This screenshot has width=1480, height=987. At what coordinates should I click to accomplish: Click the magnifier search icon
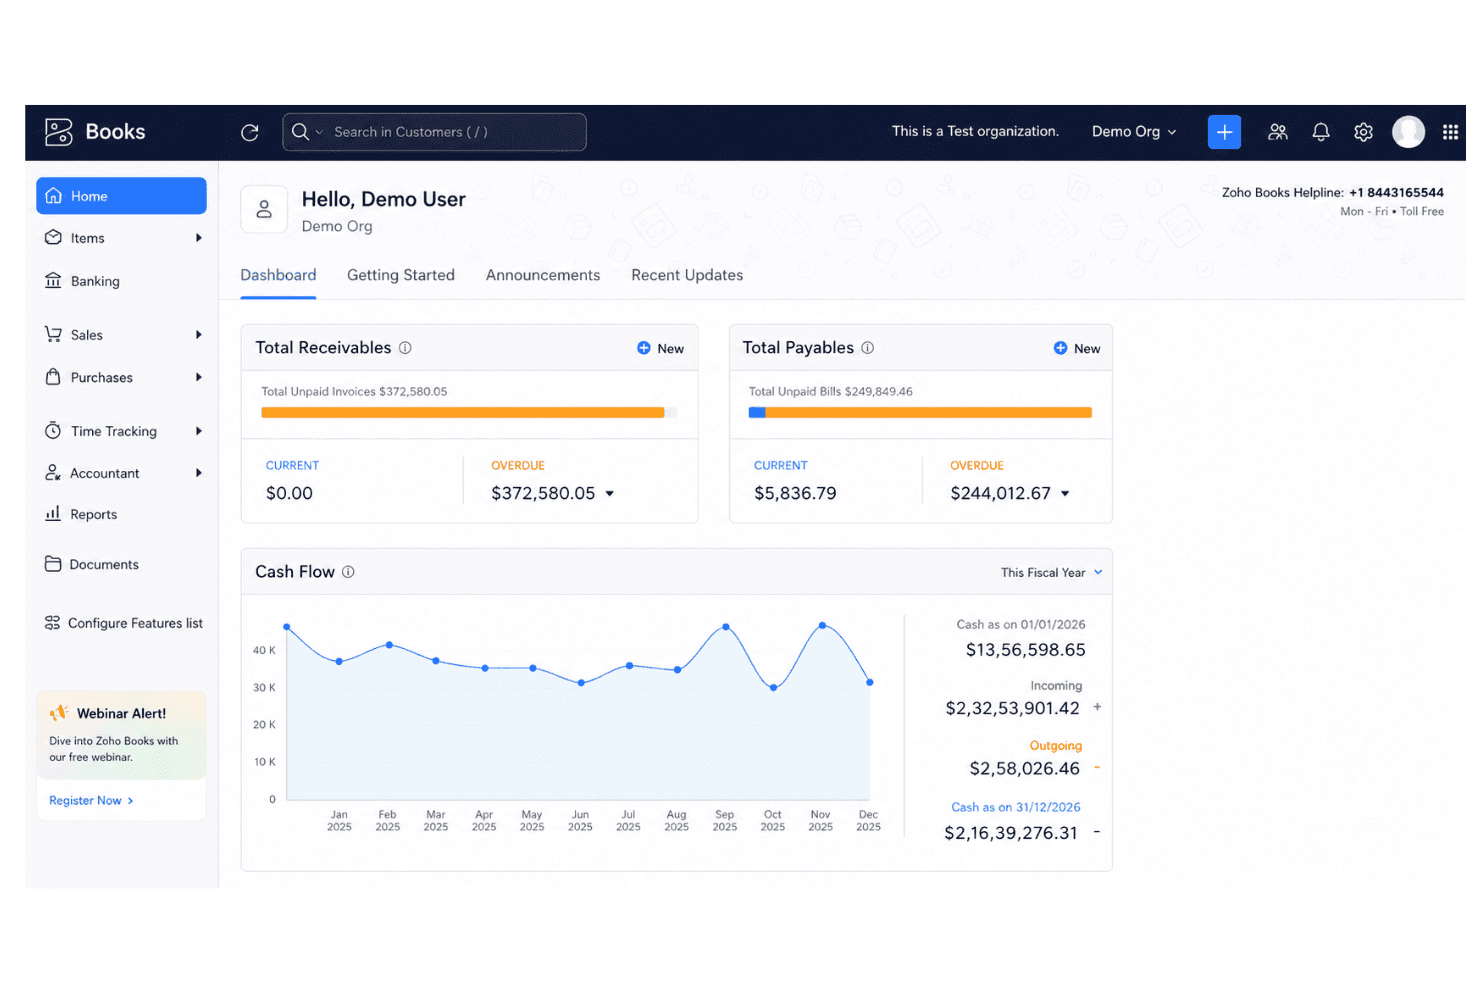point(300,132)
